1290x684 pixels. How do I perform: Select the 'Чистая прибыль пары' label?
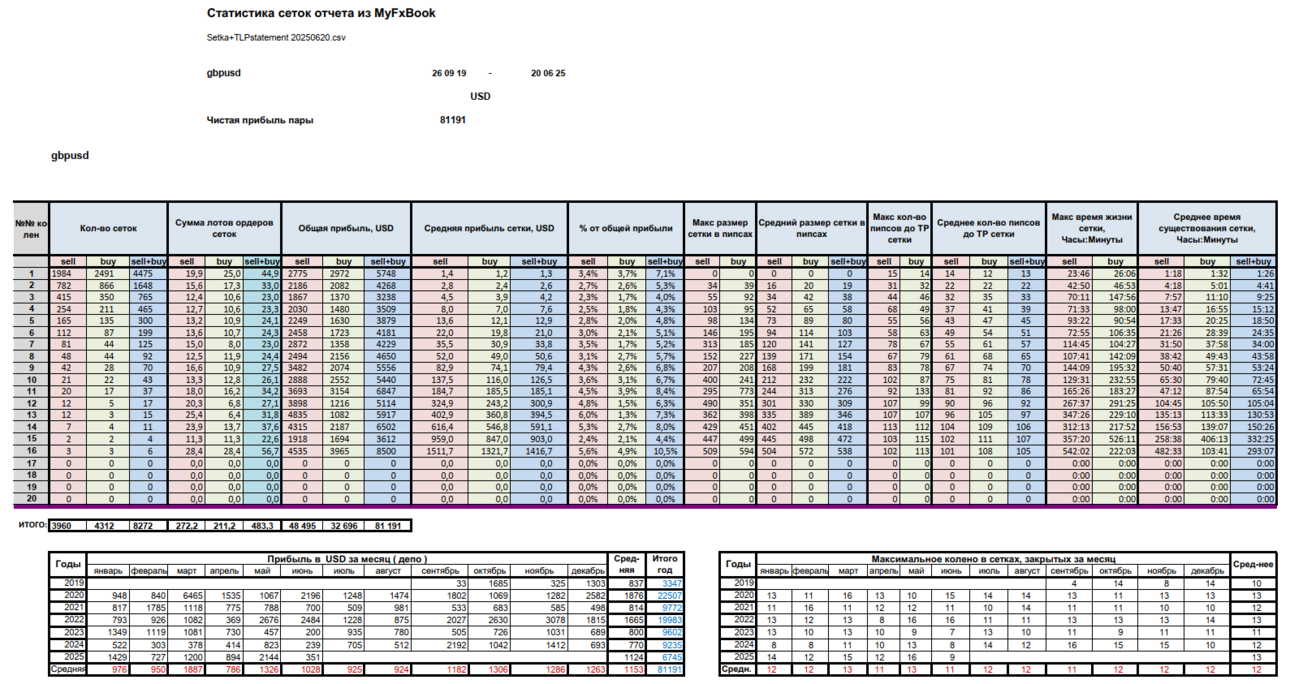pos(260,120)
